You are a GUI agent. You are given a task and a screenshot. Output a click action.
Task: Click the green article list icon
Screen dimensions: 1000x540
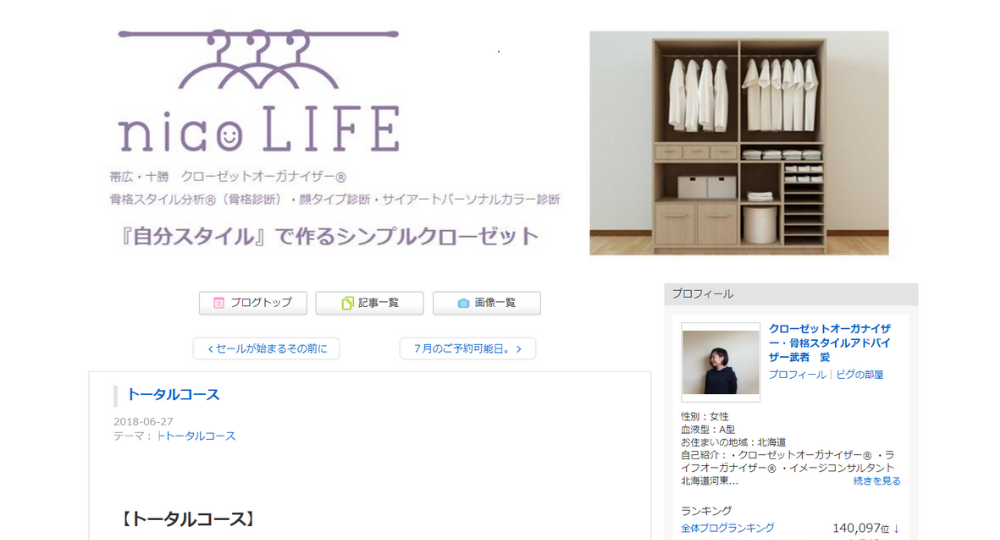coord(348,303)
